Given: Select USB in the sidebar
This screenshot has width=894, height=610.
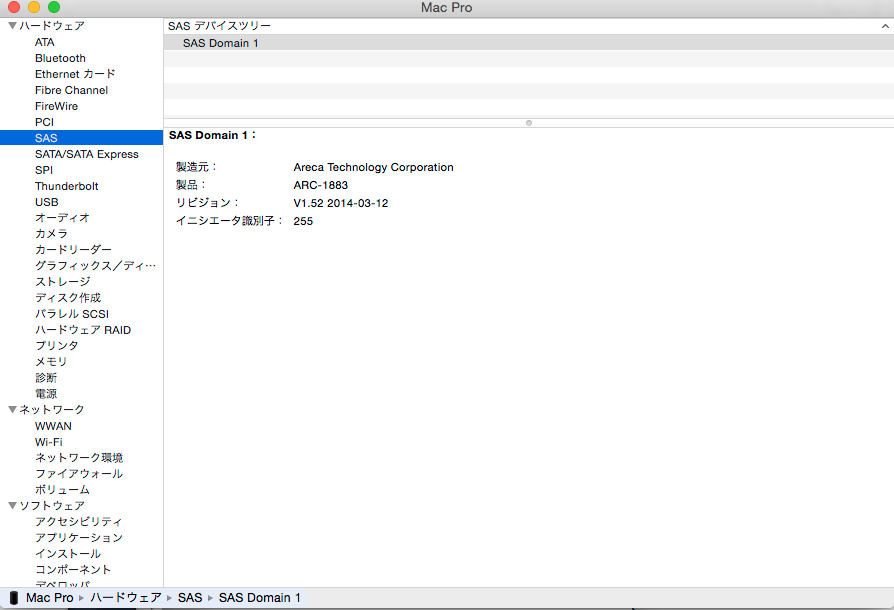Looking at the screenshot, I should [x=47, y=202].
